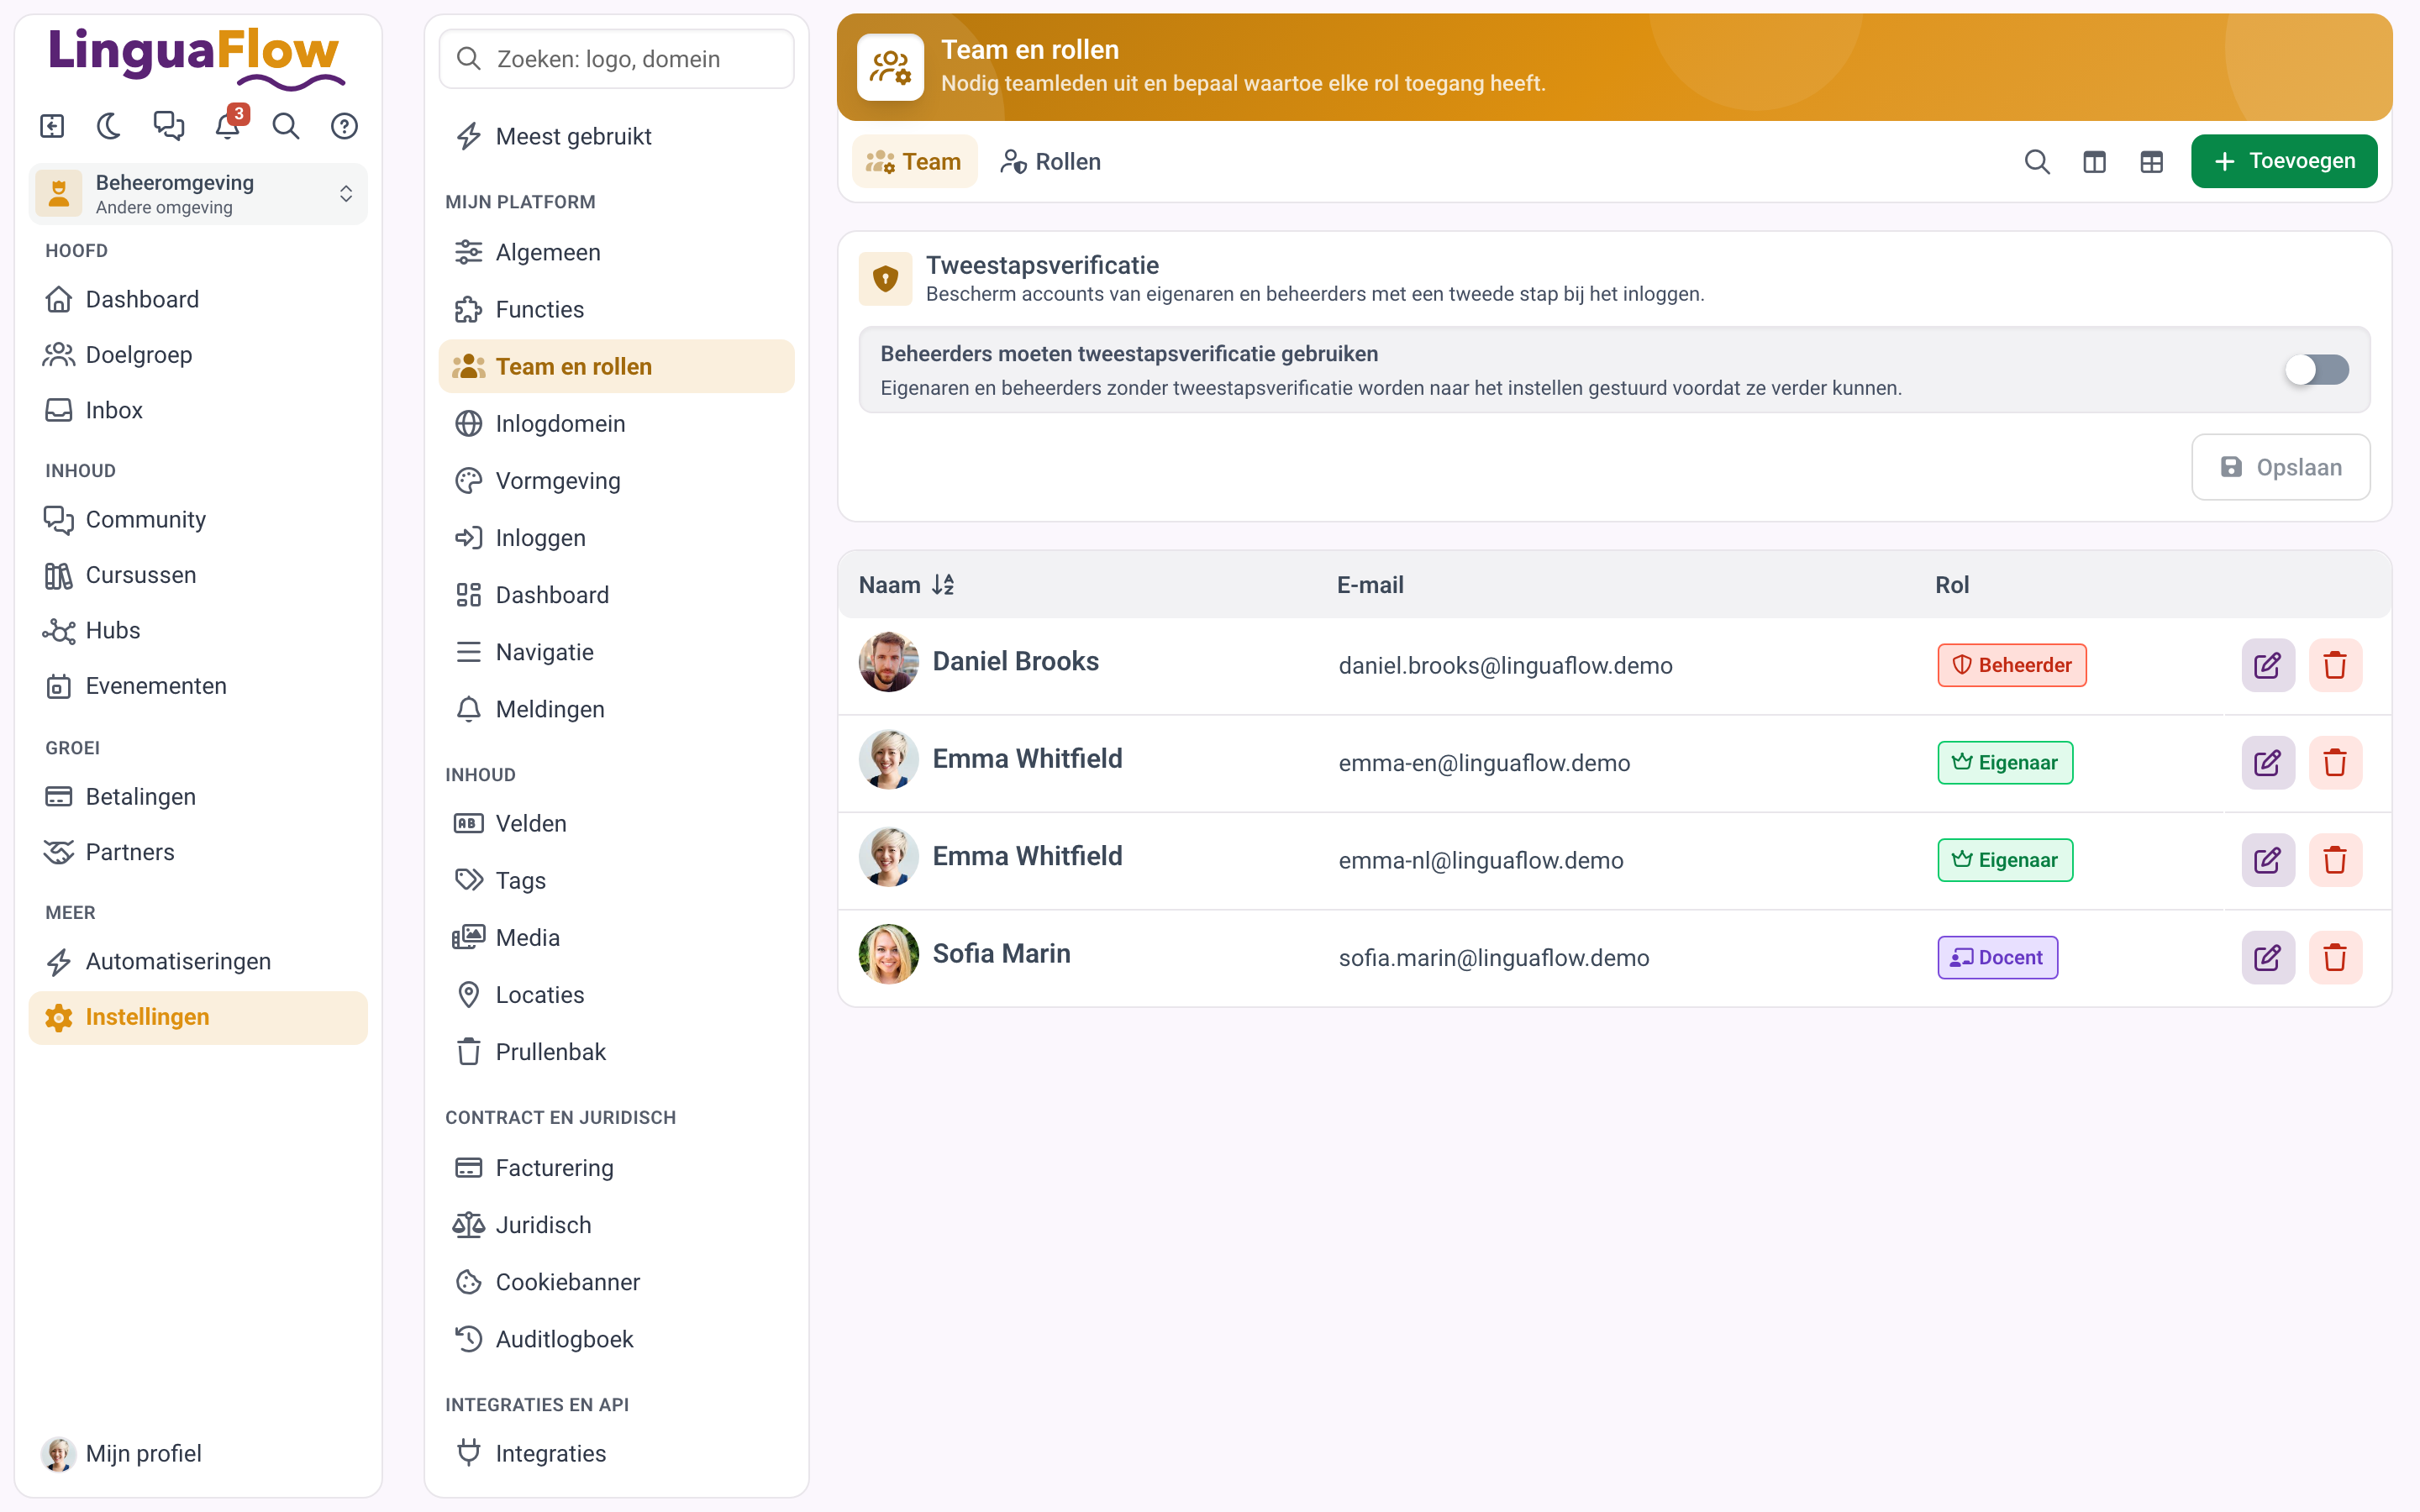Viewport: 2420px width, 1512px height.
Task: Open Partners in sidebar
Action: pos(198,852)
